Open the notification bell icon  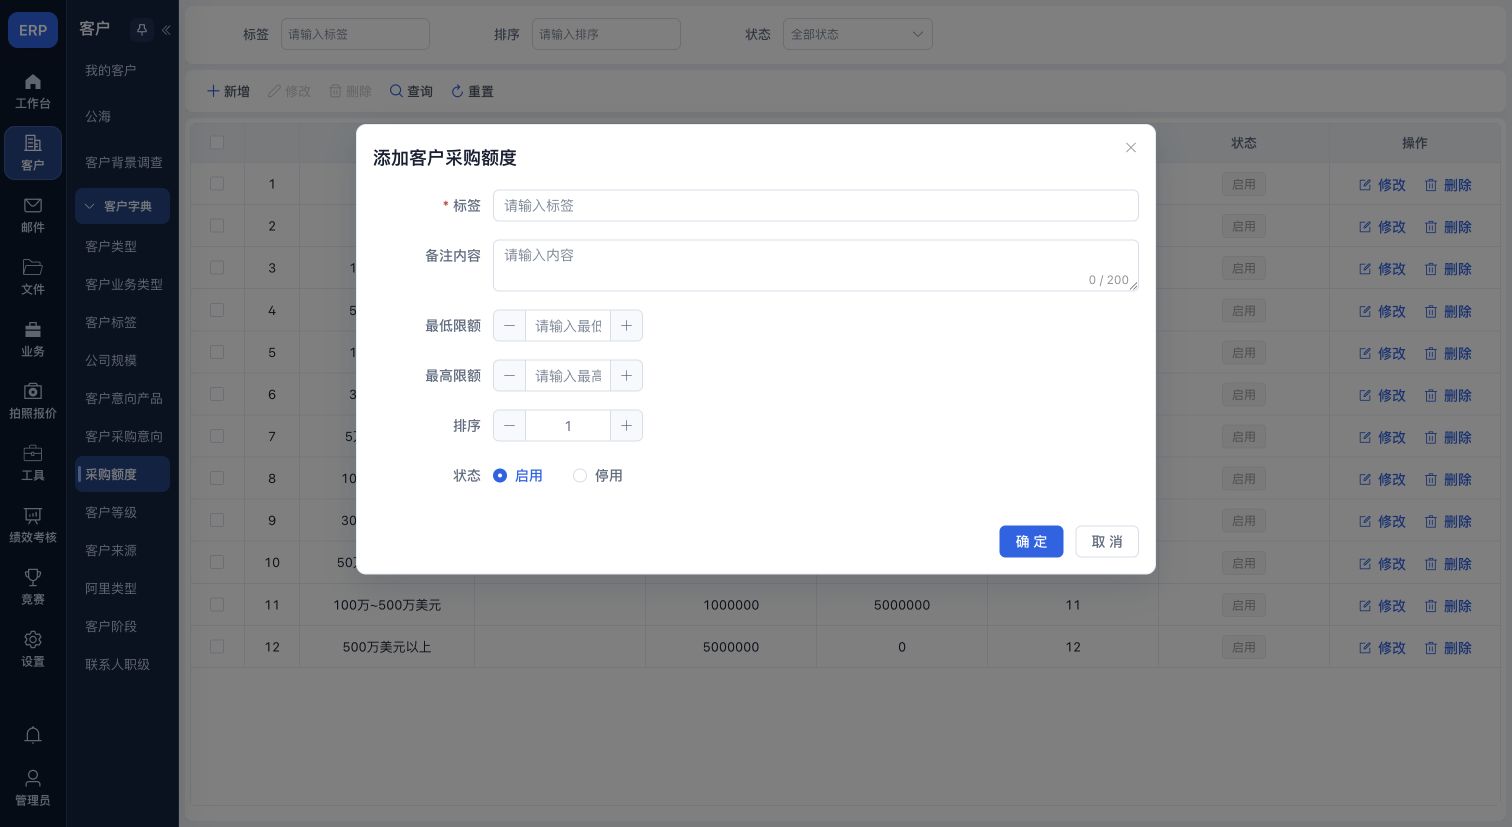33,735
